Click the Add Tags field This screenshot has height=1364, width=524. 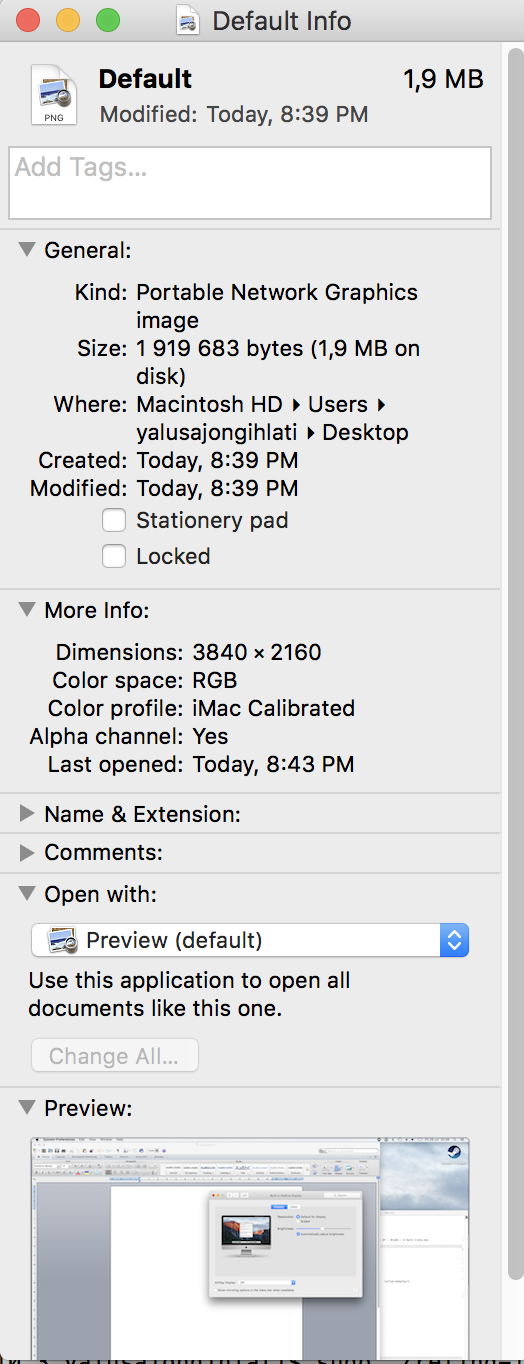250,183
